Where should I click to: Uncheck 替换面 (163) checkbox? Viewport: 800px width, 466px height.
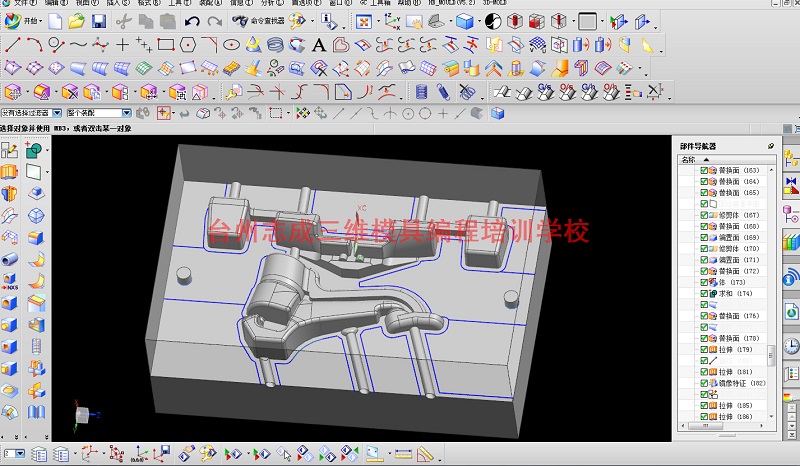[x=704, y=170]
